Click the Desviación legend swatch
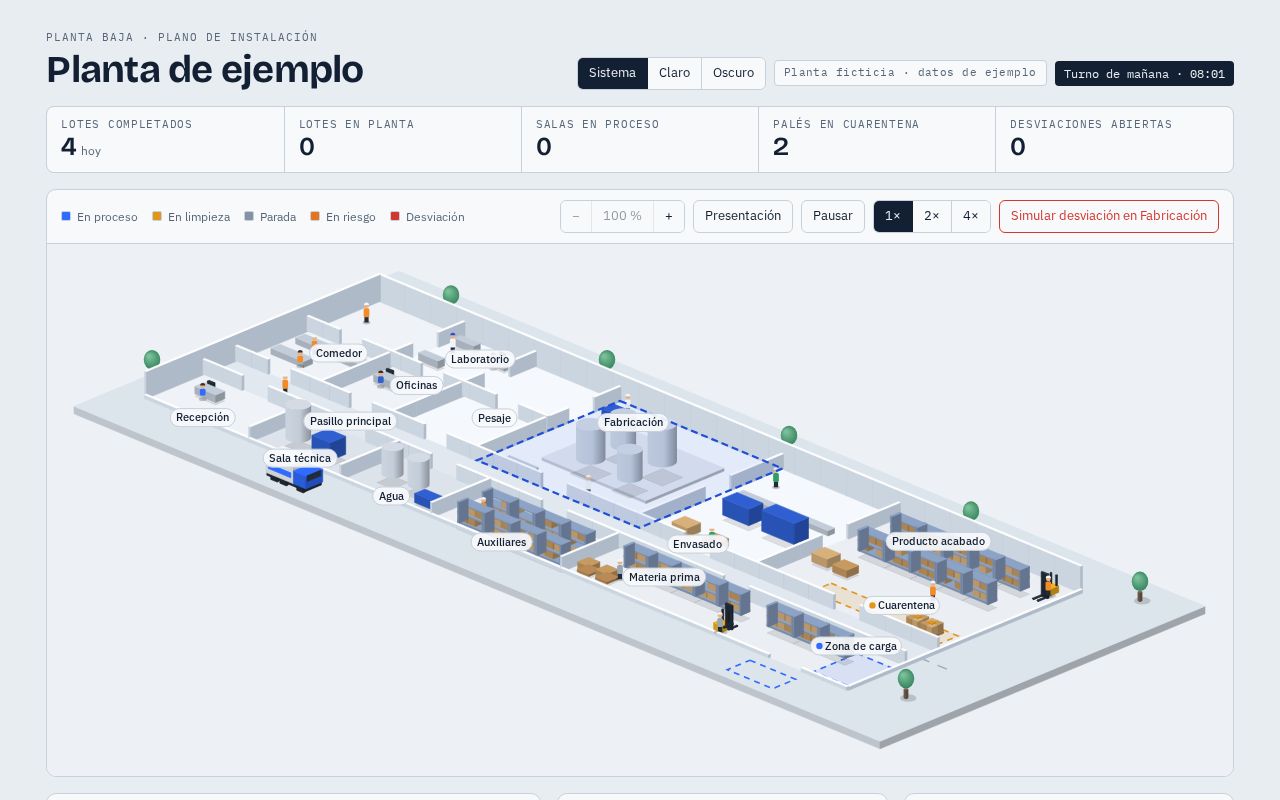1280x800 pixels. [x=395, y=216]
